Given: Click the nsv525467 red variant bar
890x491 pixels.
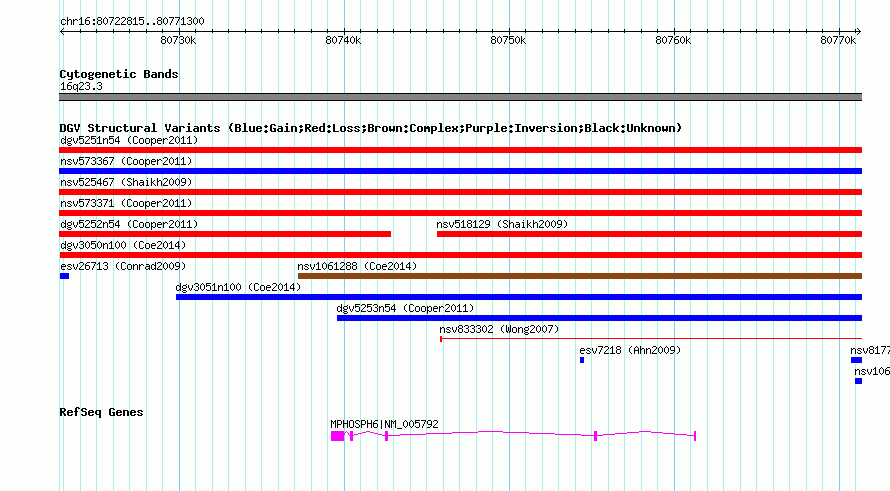Looking at the screenshot, I should coord(460,192).
